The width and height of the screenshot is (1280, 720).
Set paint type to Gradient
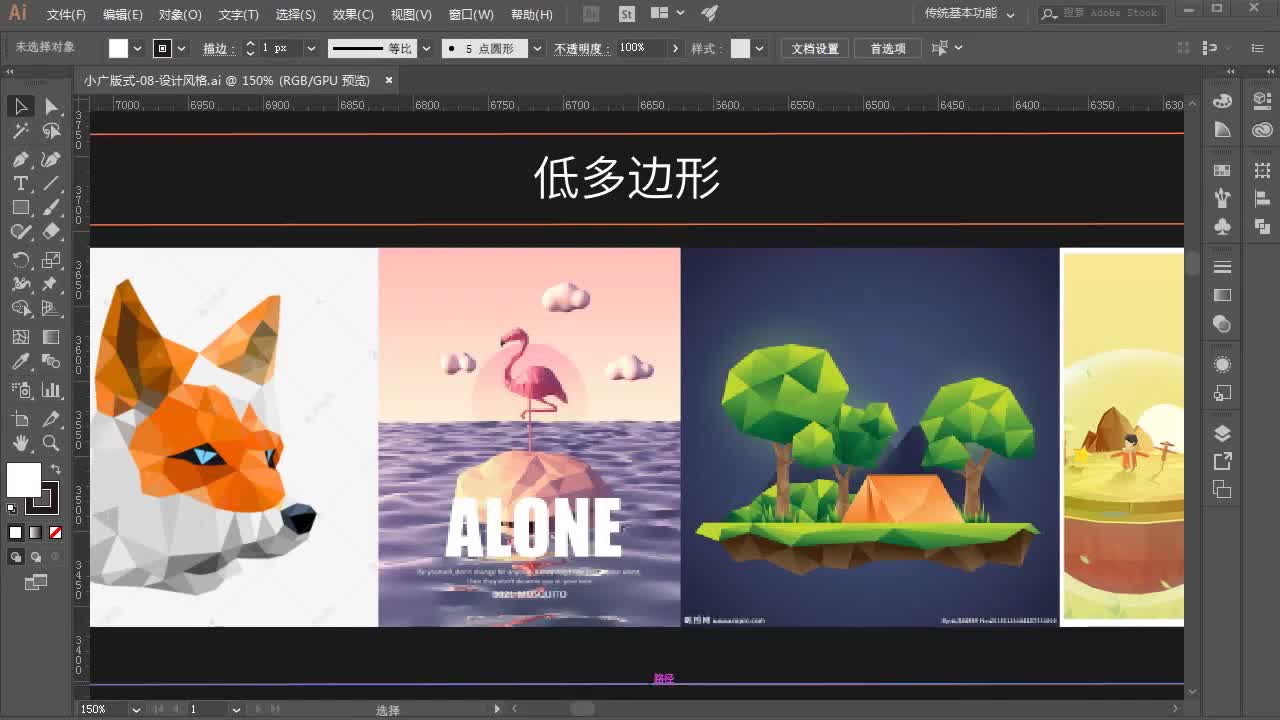pos(35,533)
